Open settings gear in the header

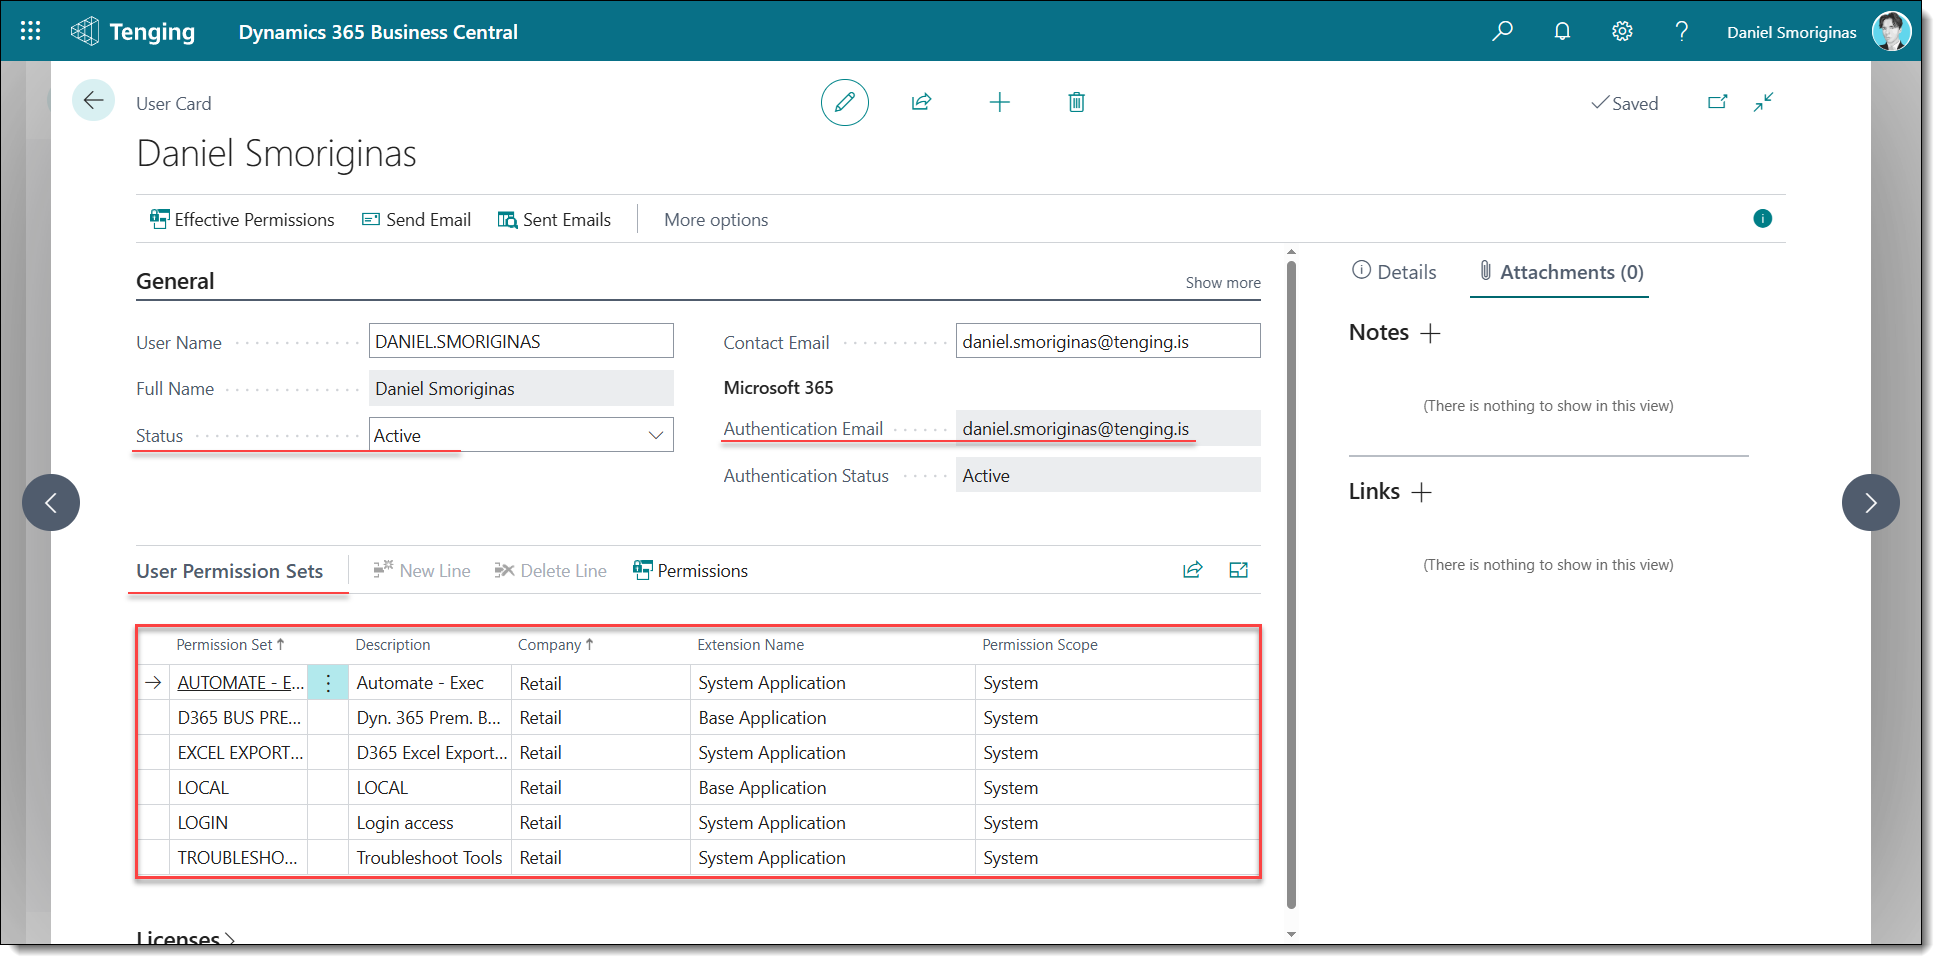(1622, 31)
